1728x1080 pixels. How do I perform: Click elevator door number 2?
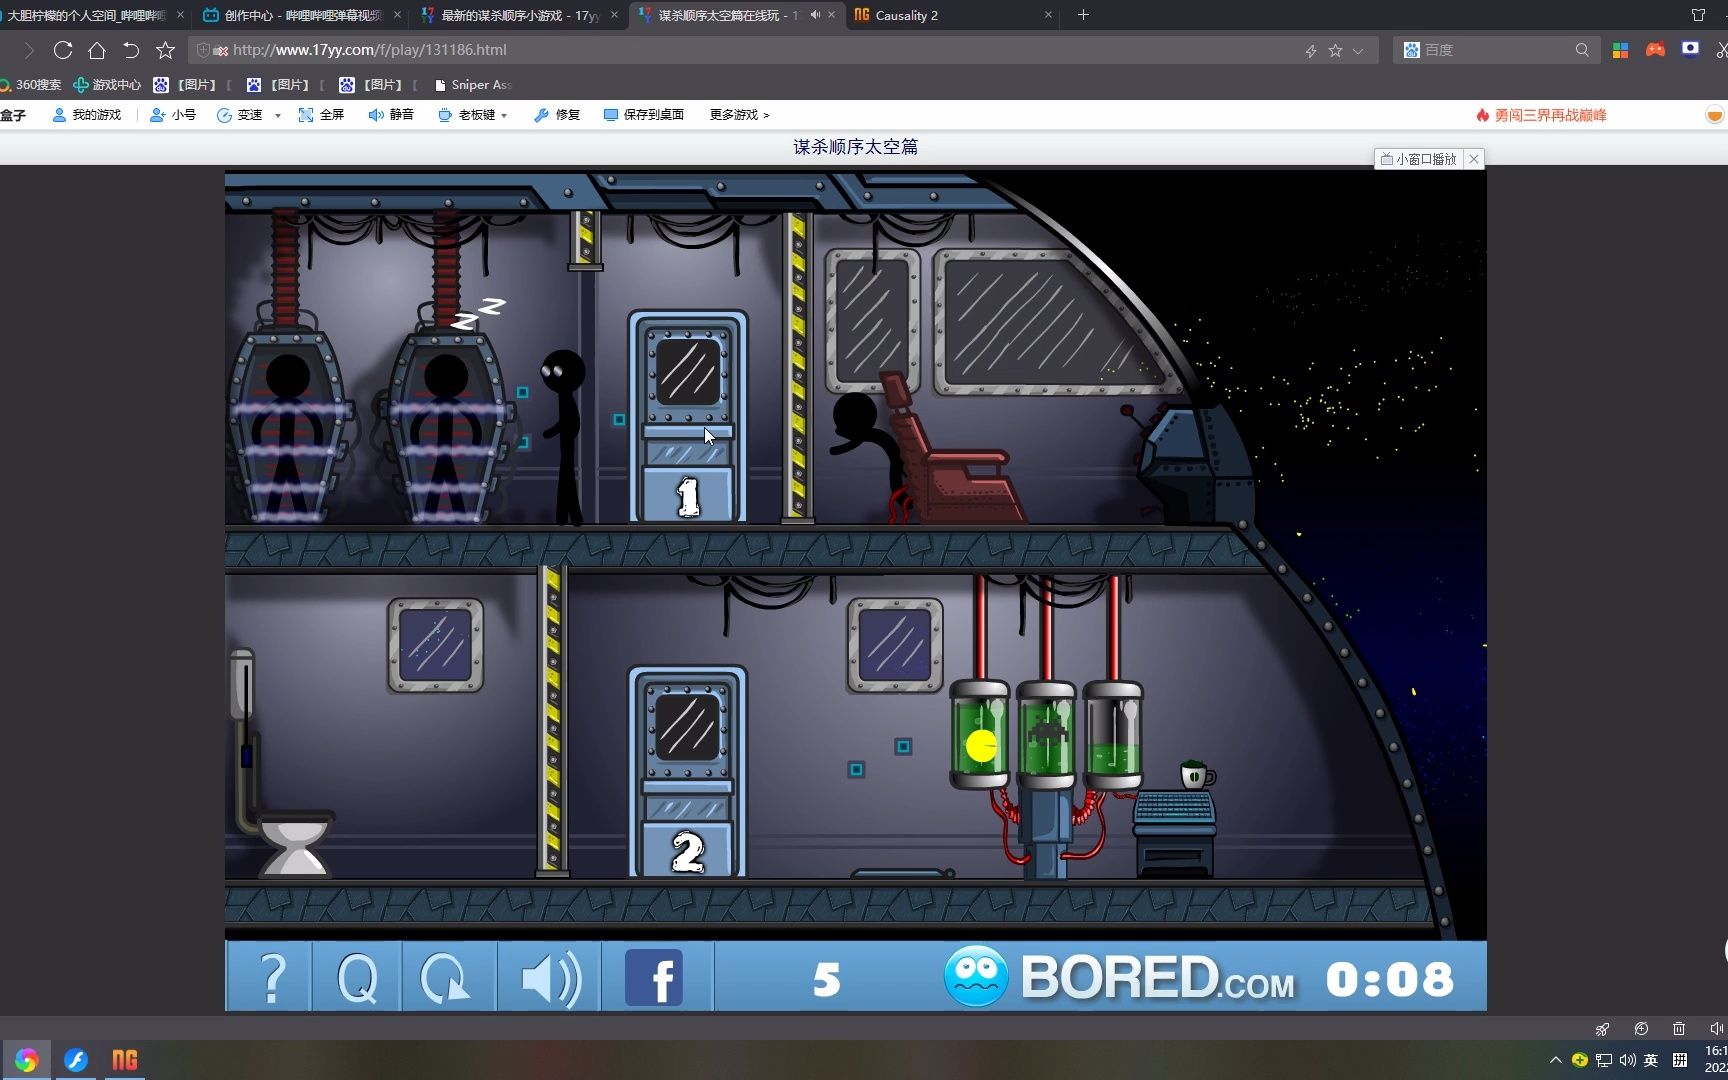(688, 772)
